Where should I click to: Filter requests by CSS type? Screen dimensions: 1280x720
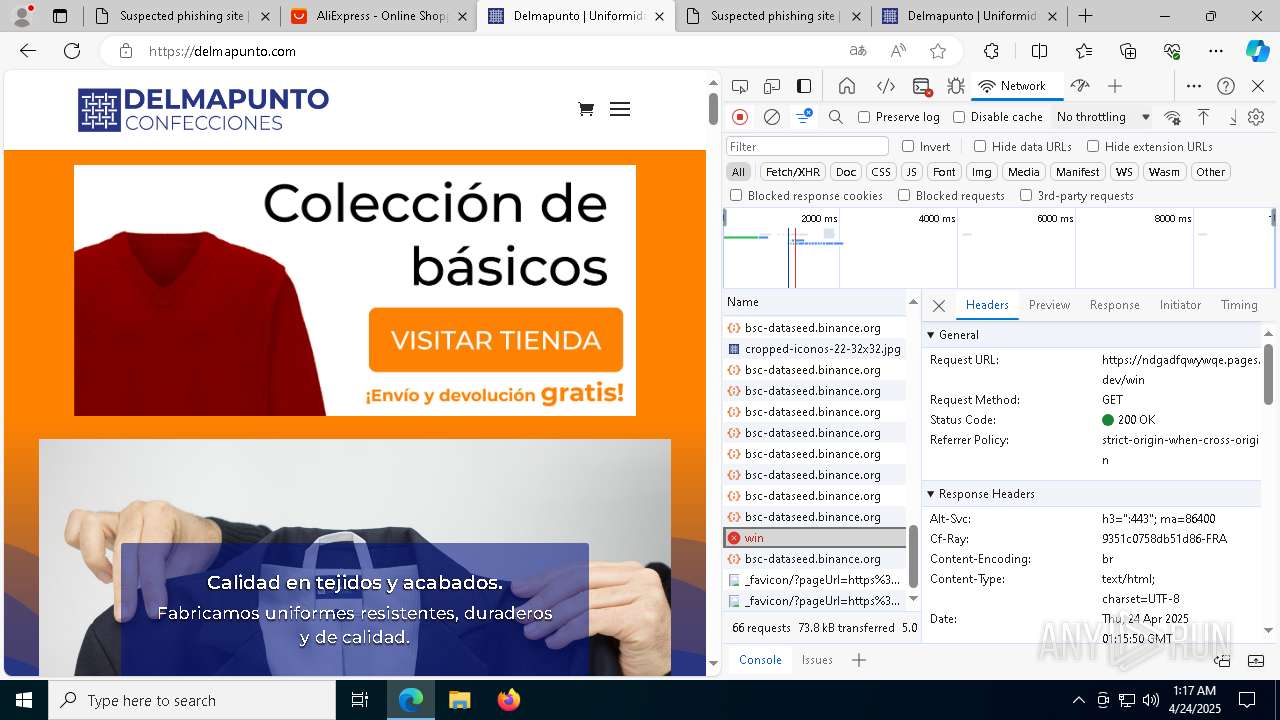[x=880, y=172]
